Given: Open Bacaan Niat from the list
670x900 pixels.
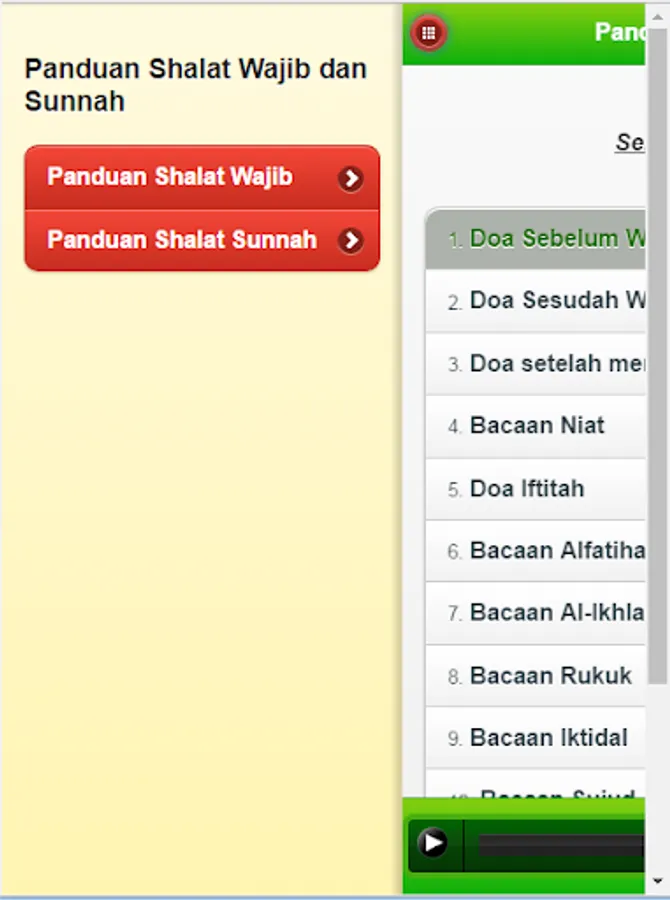Looking at the screenshot, I should [537, 426].
